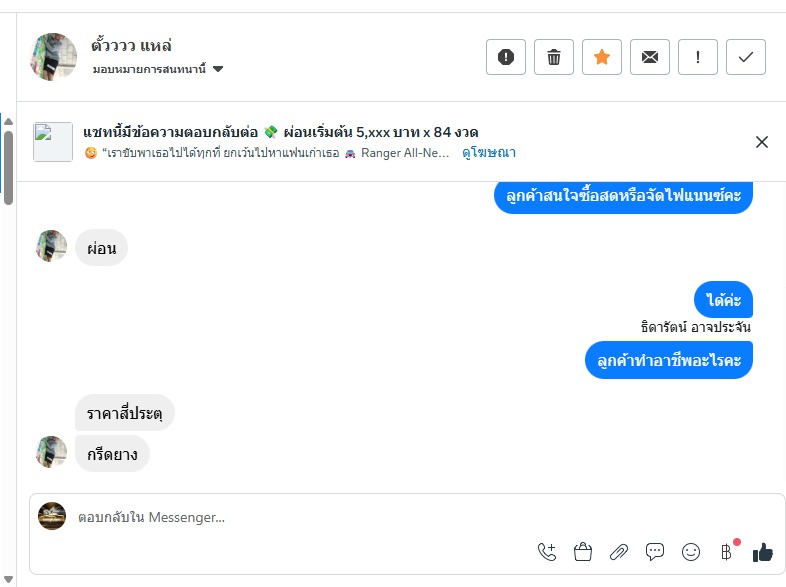
Task: Click the ad thumbnail in the banner
Action: click(x=53, y=142)
